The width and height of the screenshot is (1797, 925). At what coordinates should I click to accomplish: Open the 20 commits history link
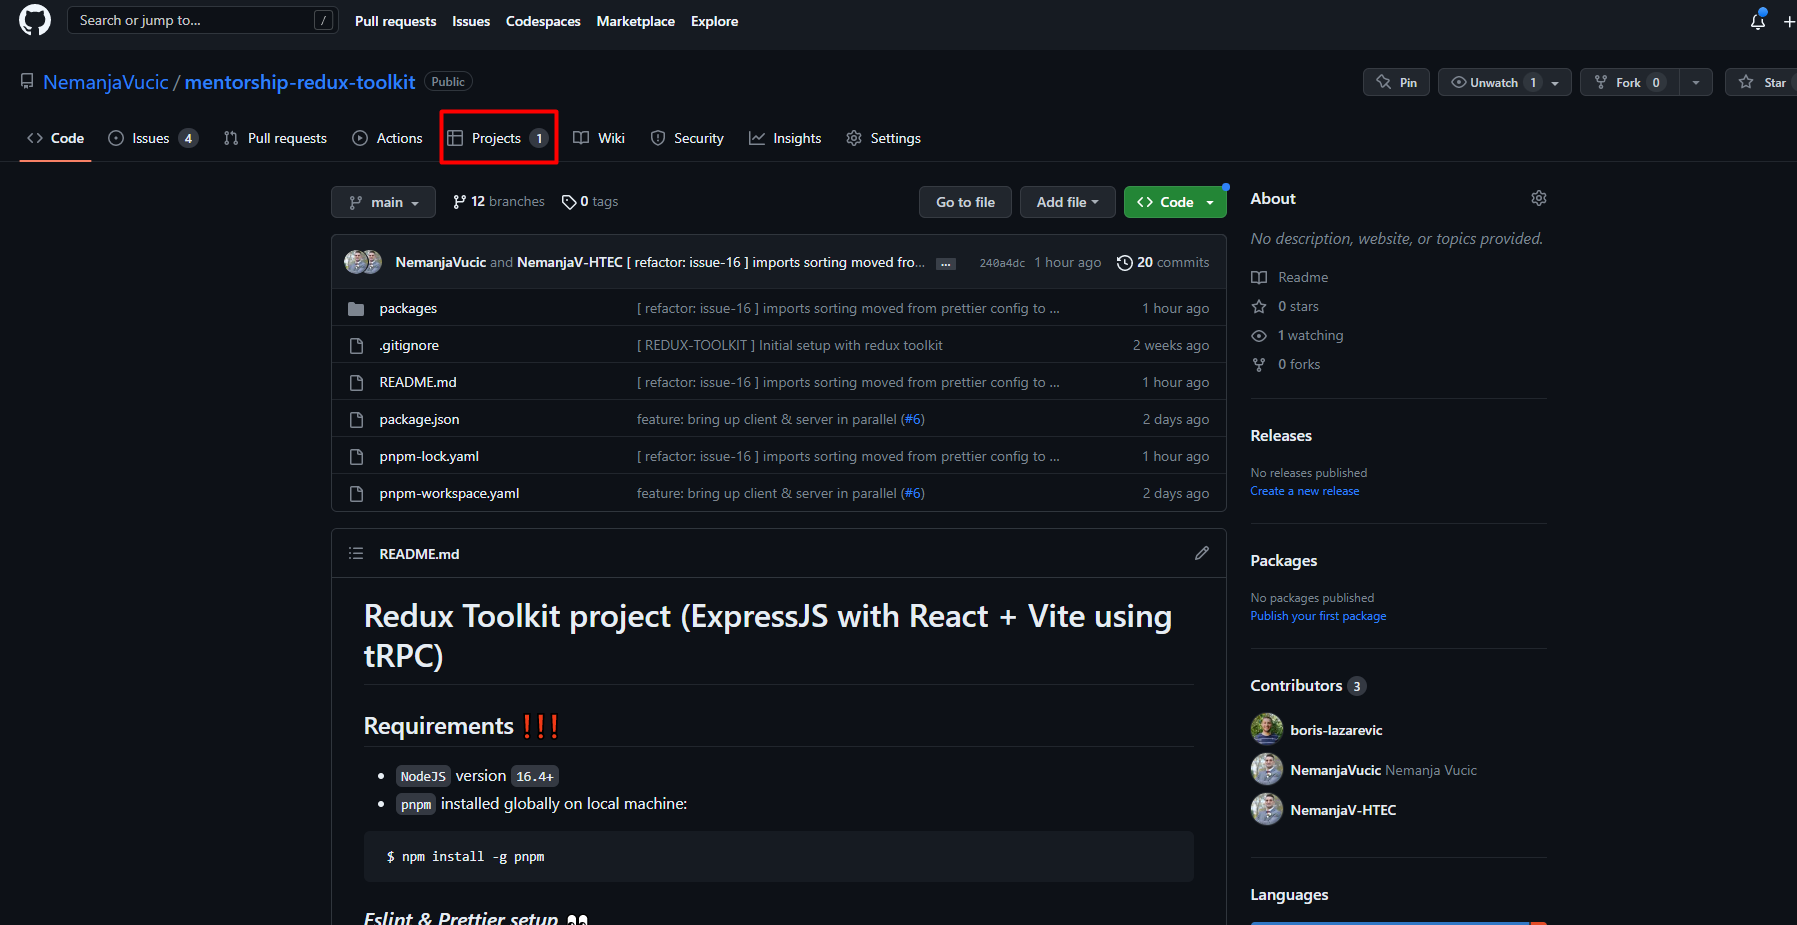1164,262
